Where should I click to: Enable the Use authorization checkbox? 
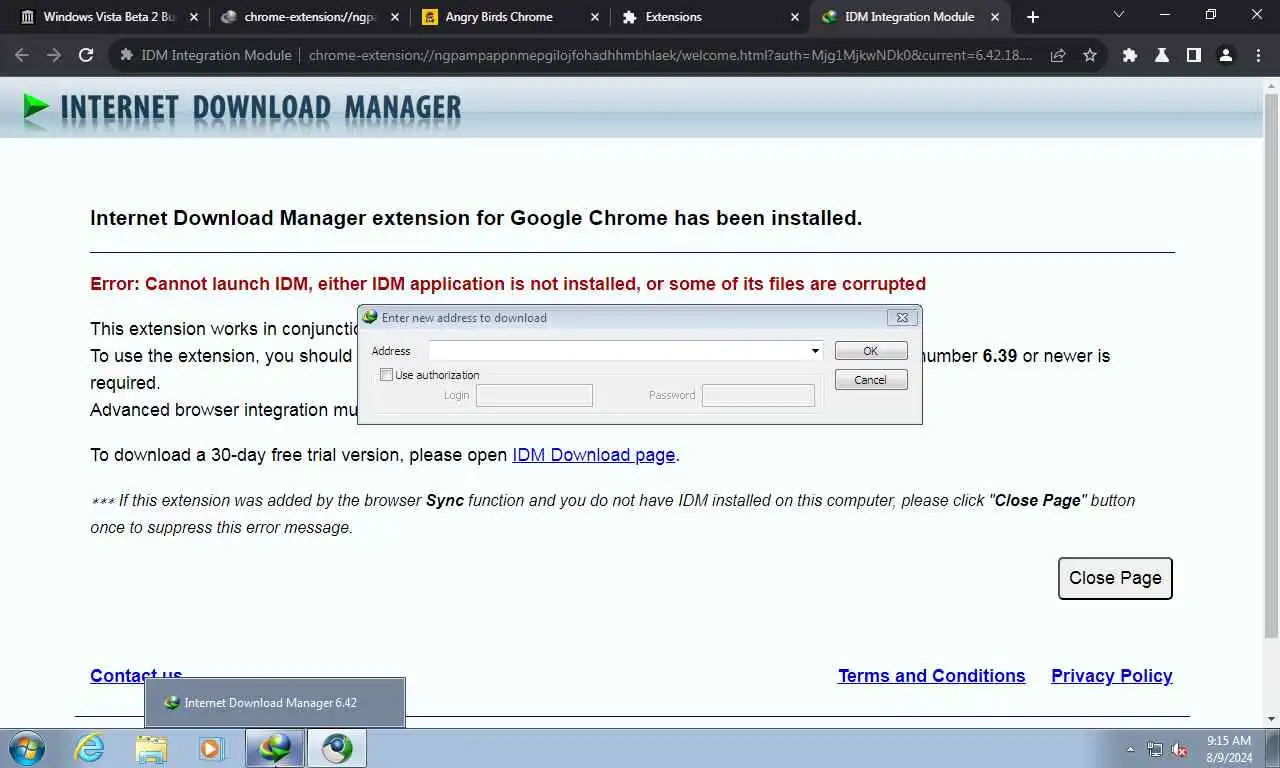pos(386,375)
